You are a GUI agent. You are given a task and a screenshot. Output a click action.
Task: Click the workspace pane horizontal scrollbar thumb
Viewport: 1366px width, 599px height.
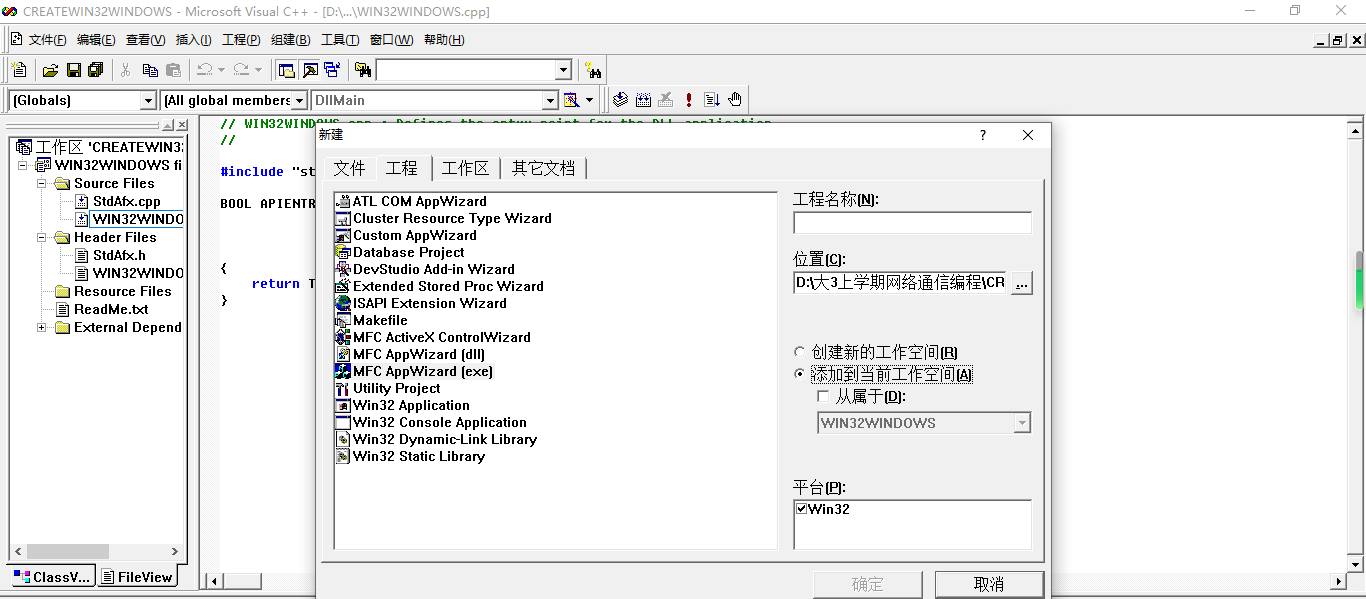67,551
